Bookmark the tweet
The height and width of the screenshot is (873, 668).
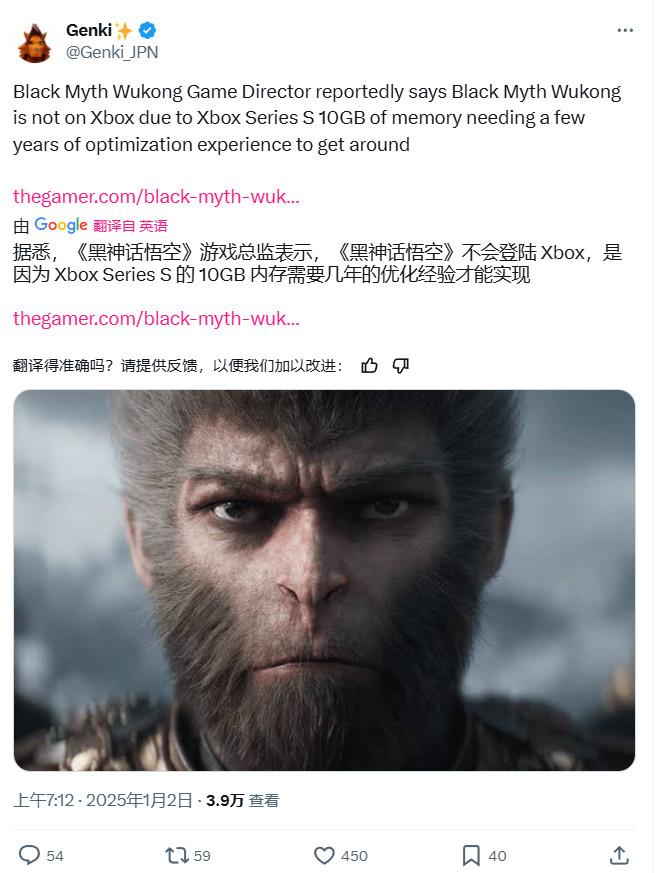[x=471, y=855]
